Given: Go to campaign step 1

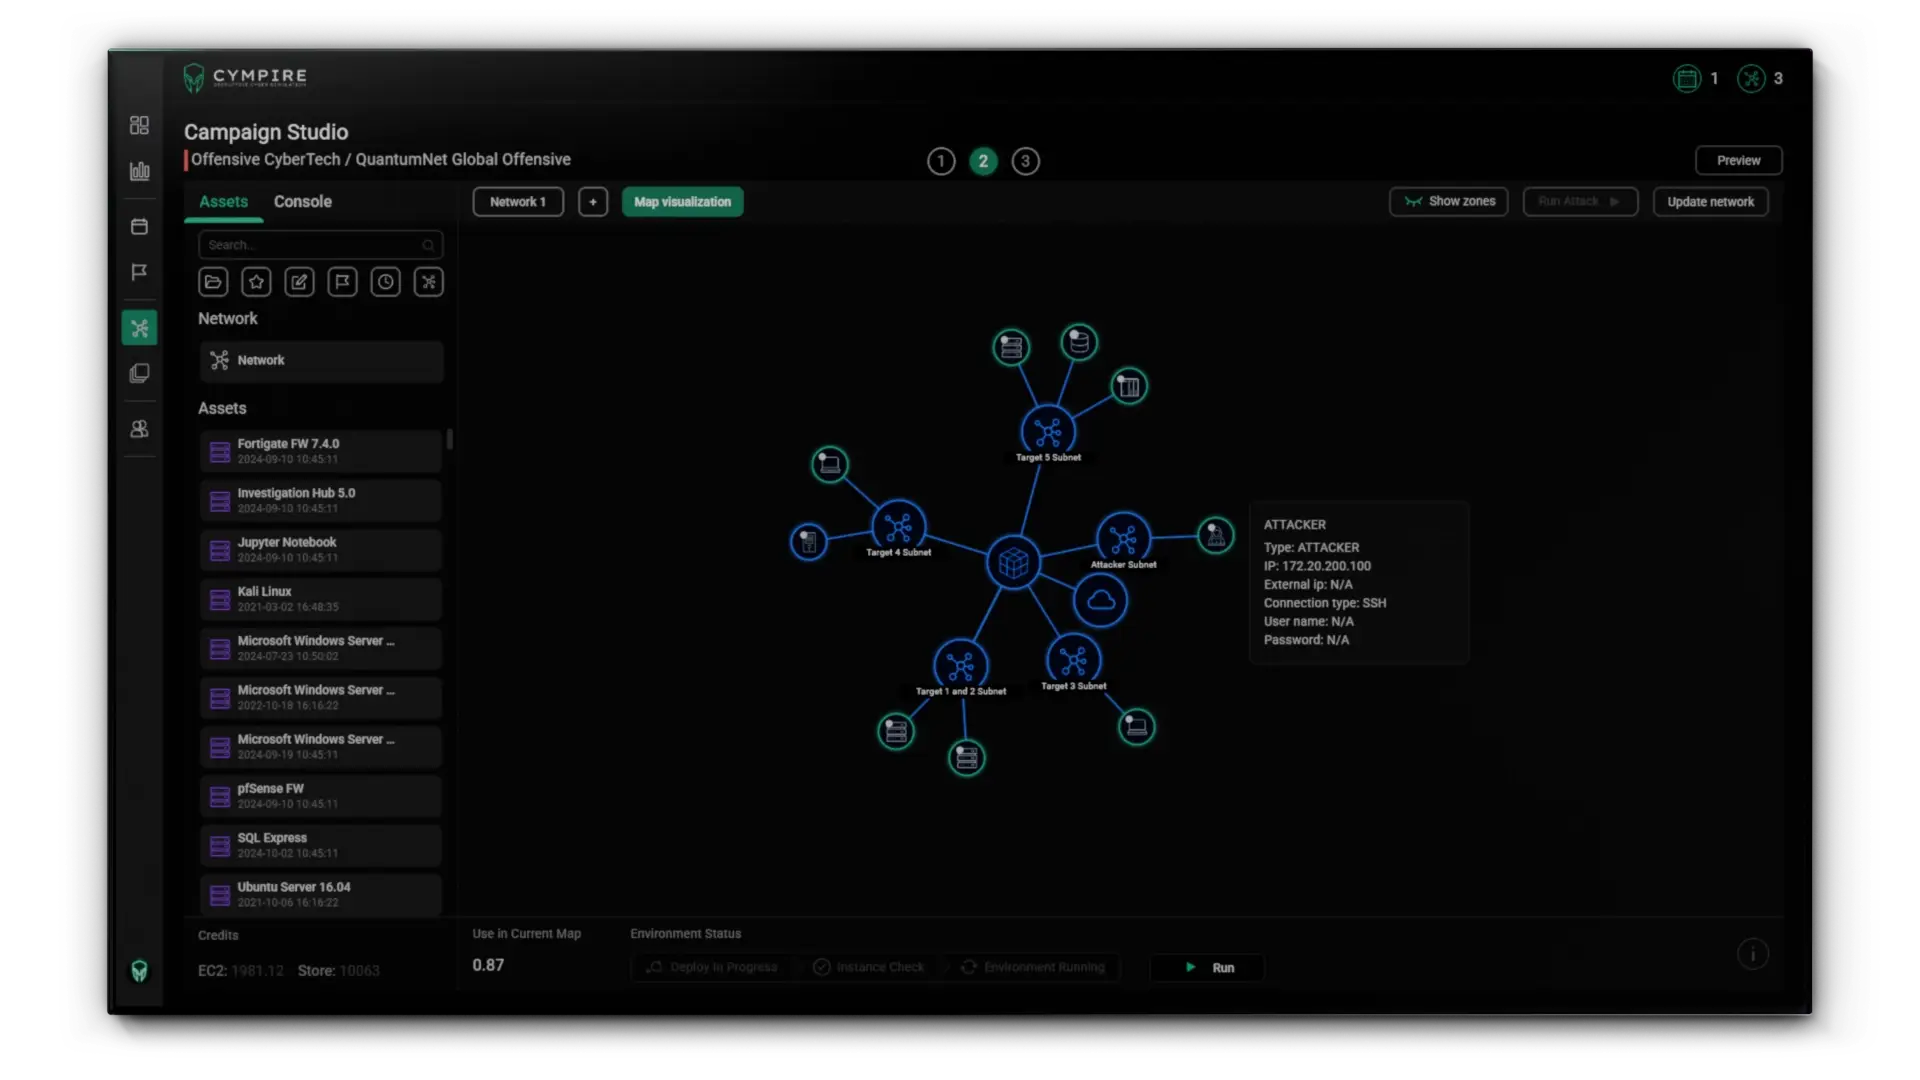Looking at the screenshot, I should (941, 161).
